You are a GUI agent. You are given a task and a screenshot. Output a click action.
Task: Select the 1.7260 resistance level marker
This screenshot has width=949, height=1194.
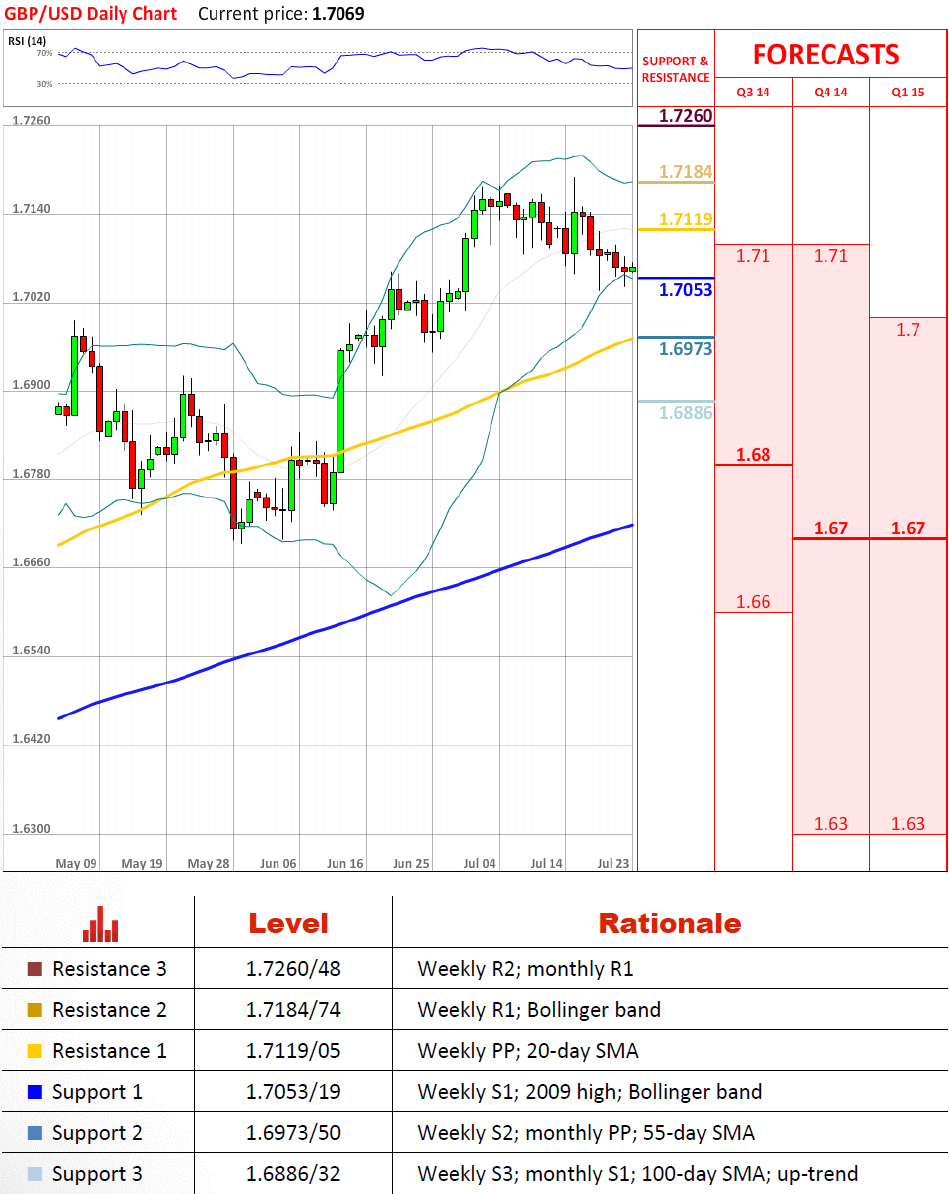point(686,116)
